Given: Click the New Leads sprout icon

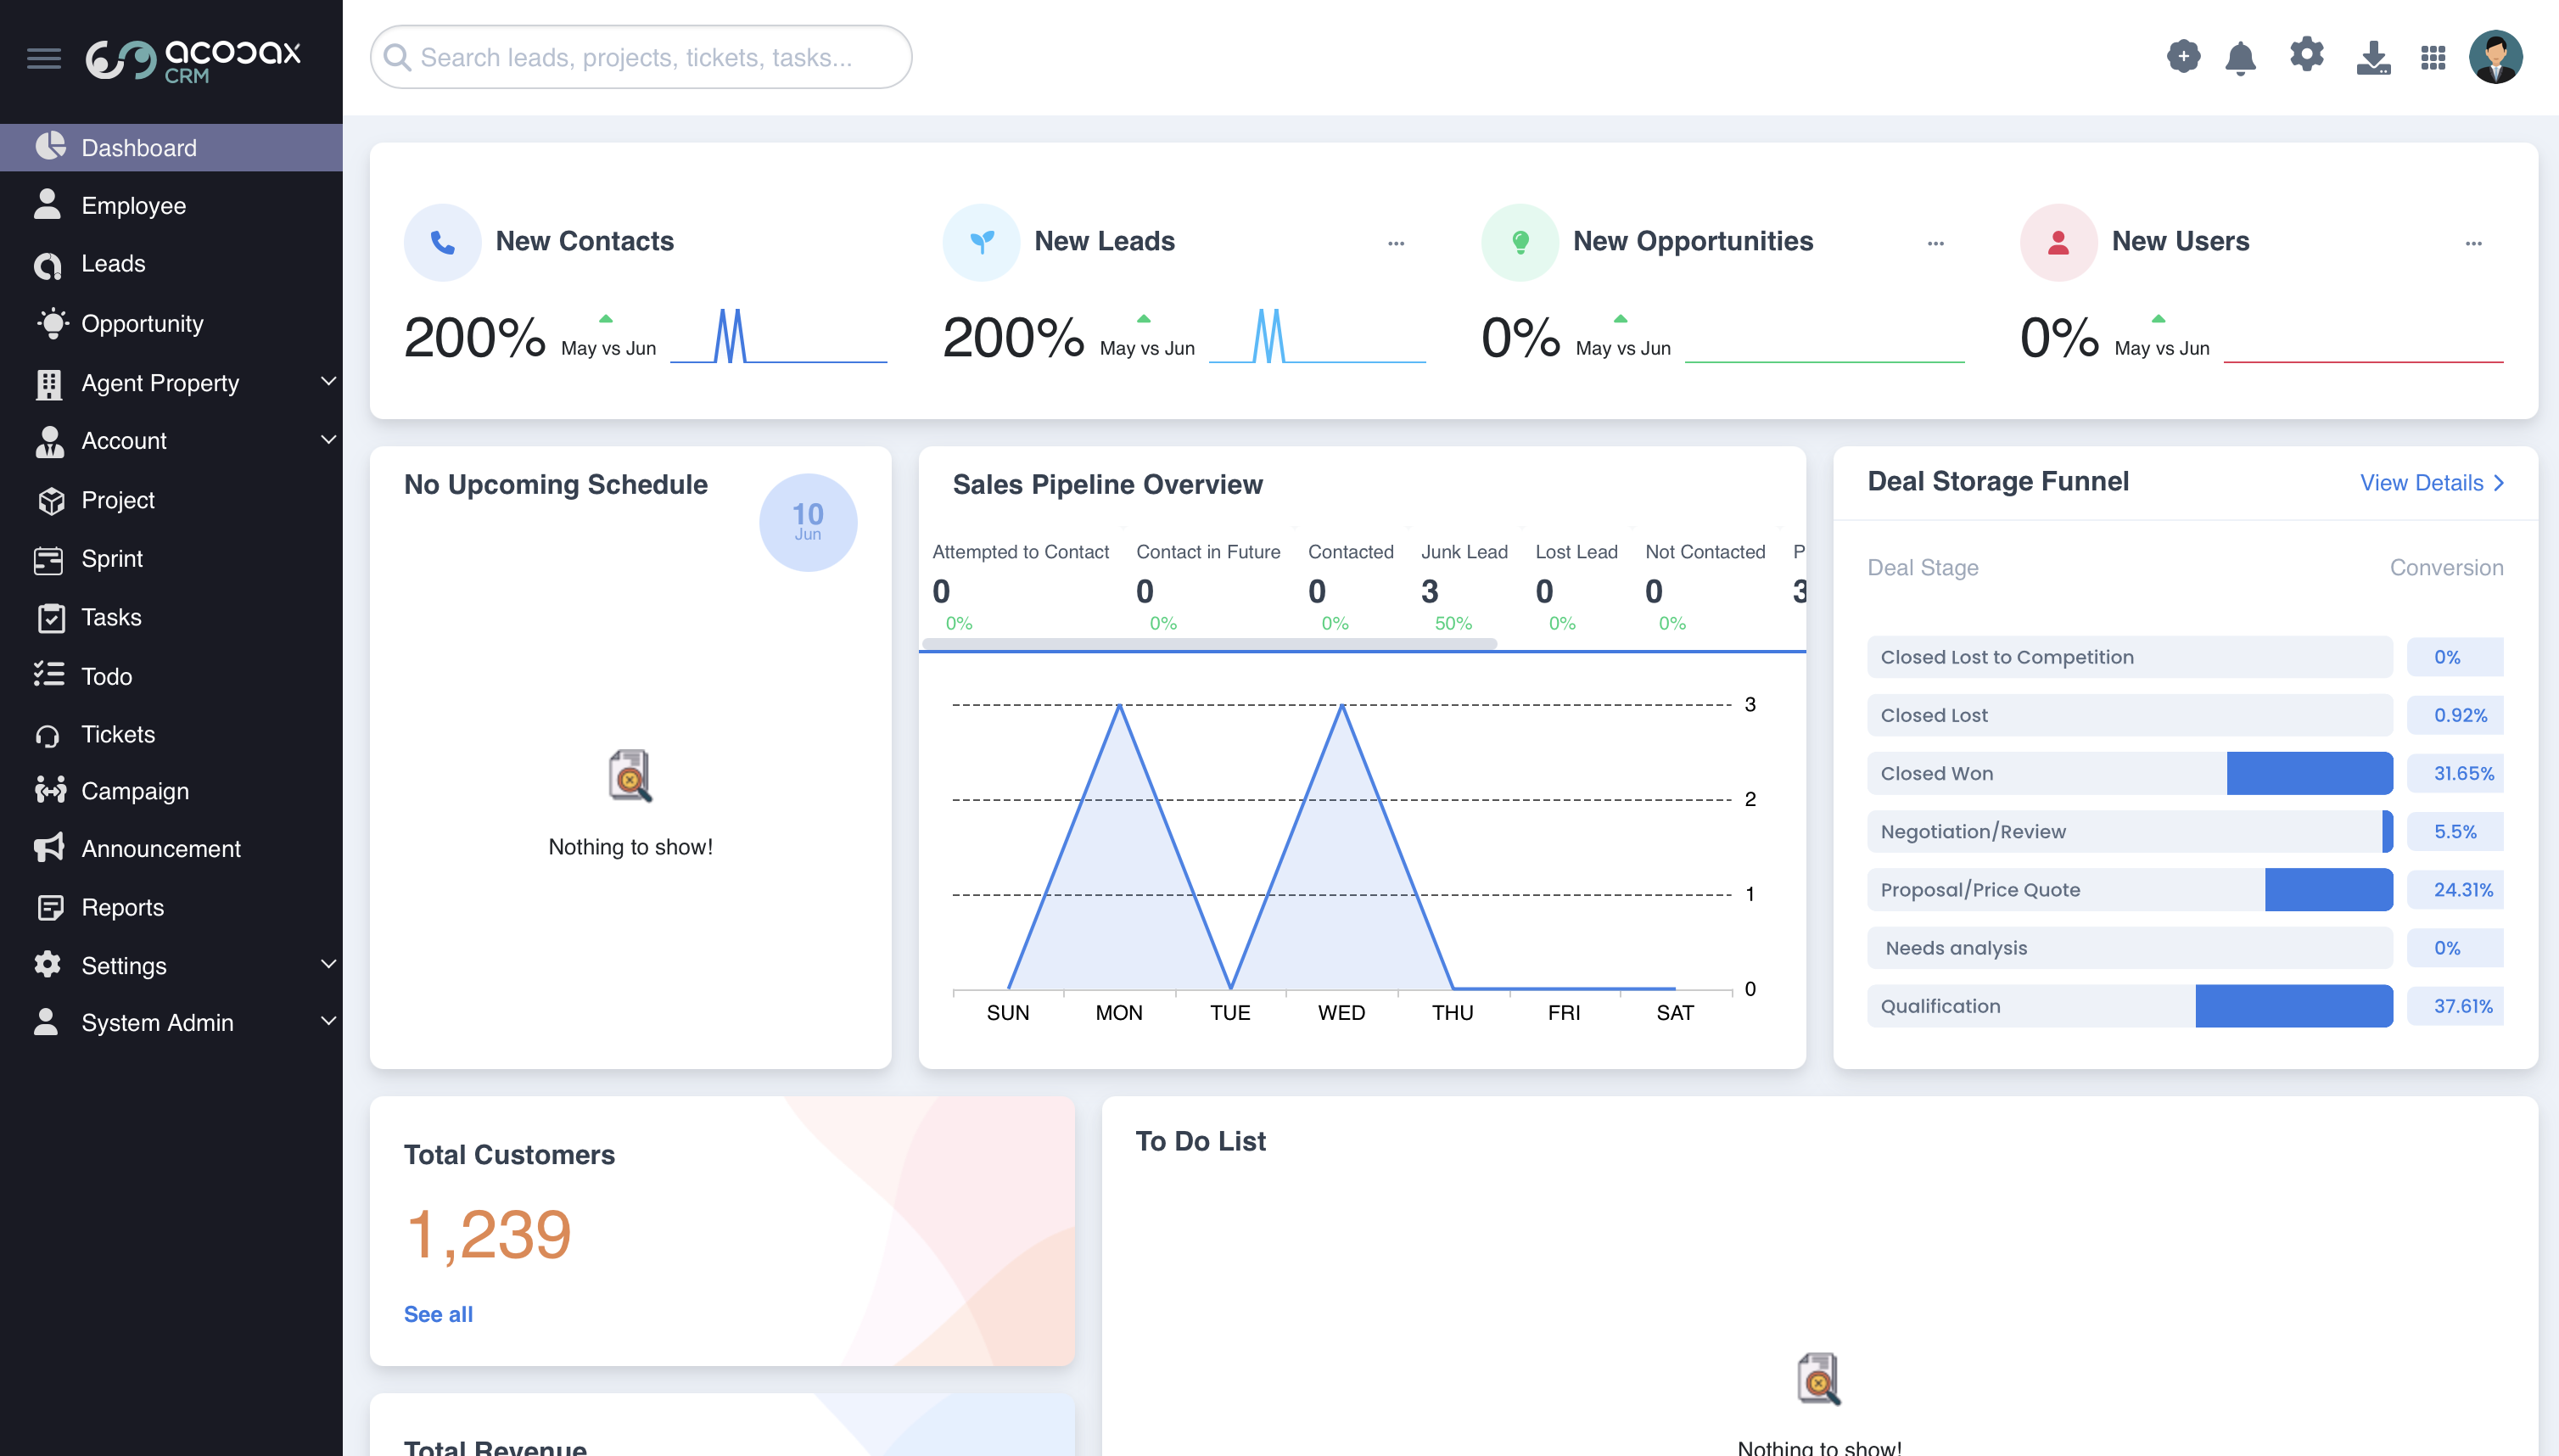Looking at the screenshot, I should [981, 242].
